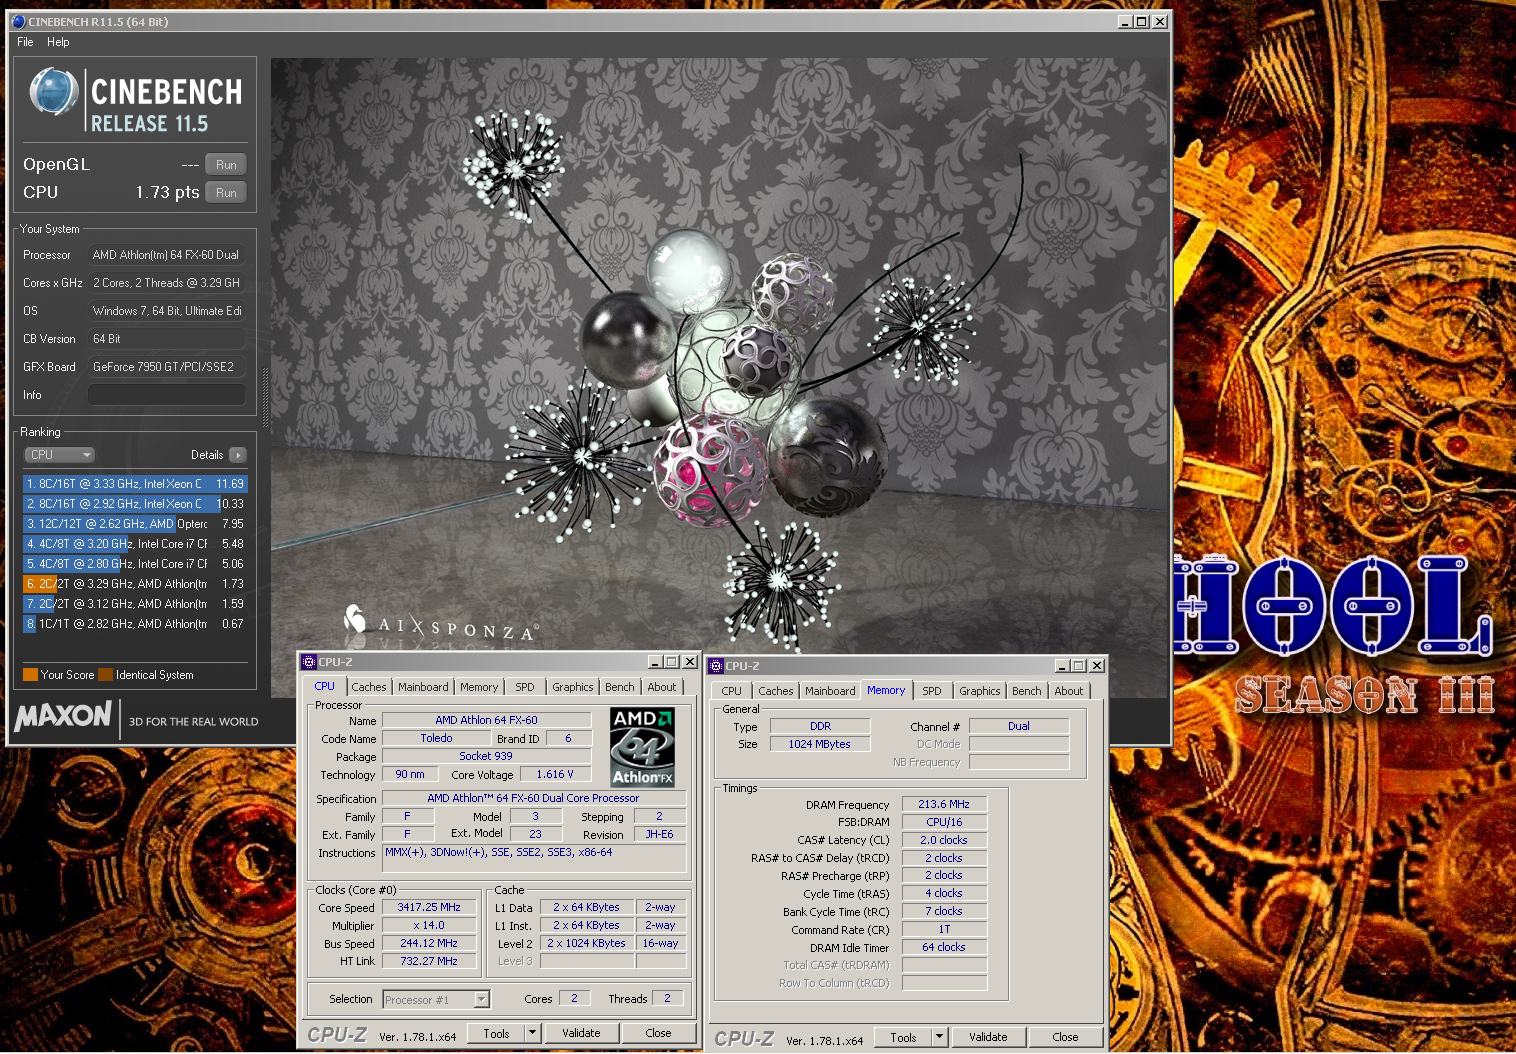The height and width of the screenshot is (1054, 1516).
Task: Click the GFX Board GeForce 7950 GT field
Action: 167,367
